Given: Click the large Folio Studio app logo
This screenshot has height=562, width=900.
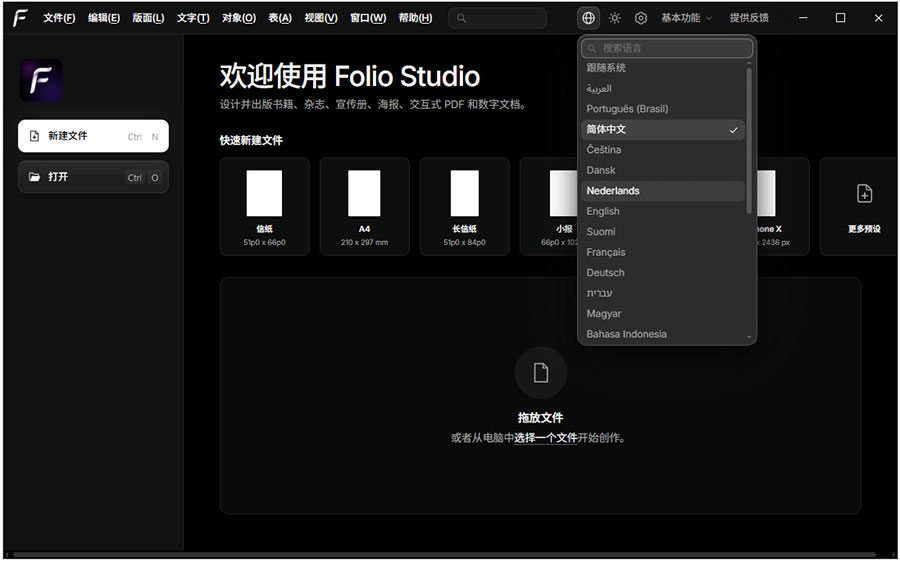Looking at the screenshot, I should pyautogui.click(x=41, y=80).
